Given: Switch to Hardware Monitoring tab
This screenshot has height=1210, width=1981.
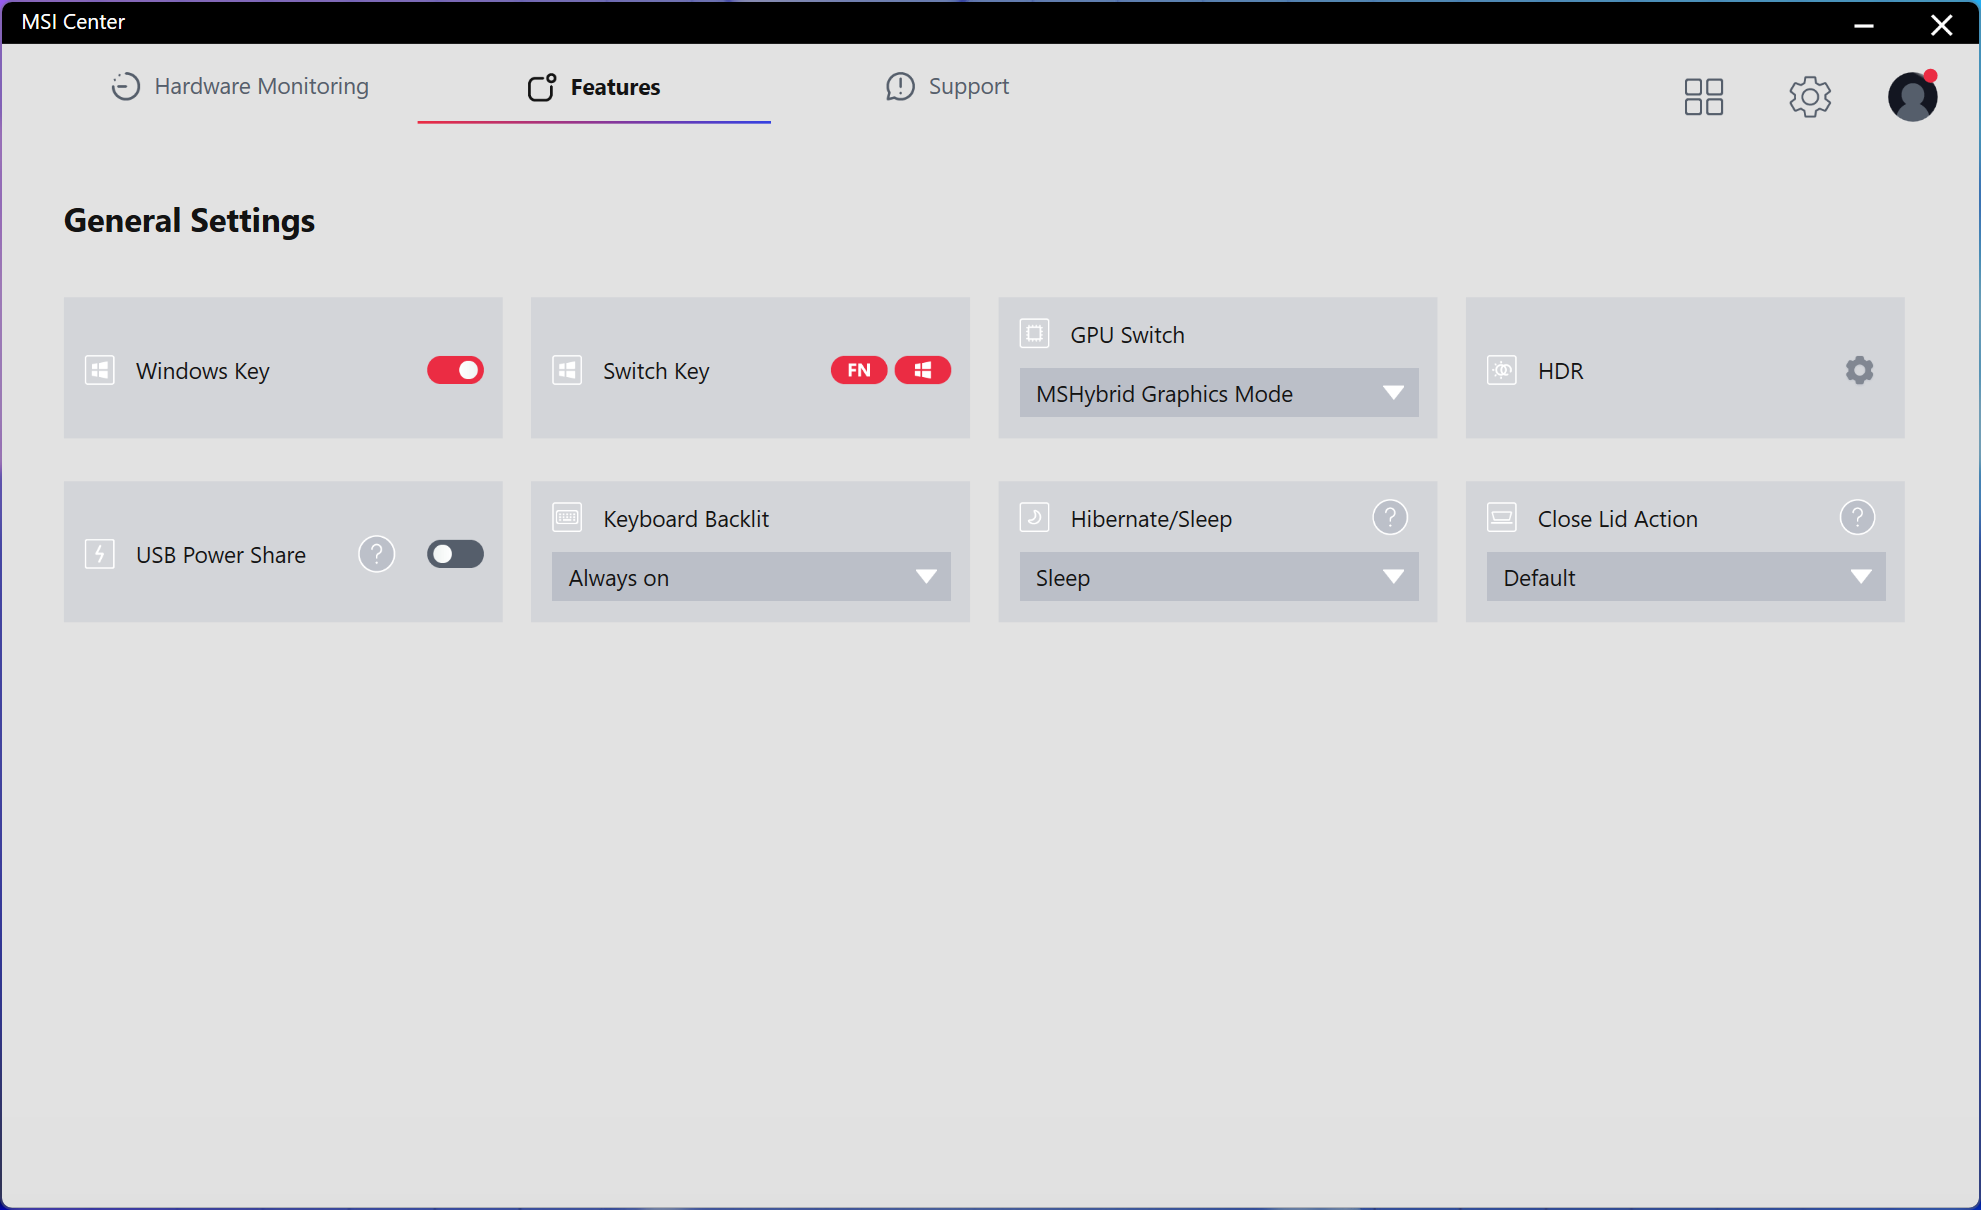Looking at the screenshot, I should coord(240,87).
